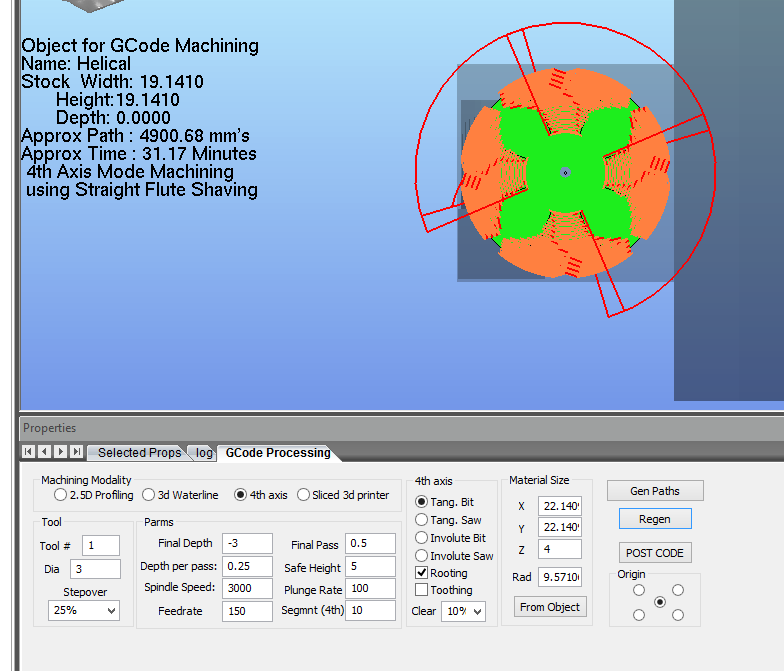Screen dimensions: 784x671
Task: Click the Tool # input field
Action: coord(101,545)
